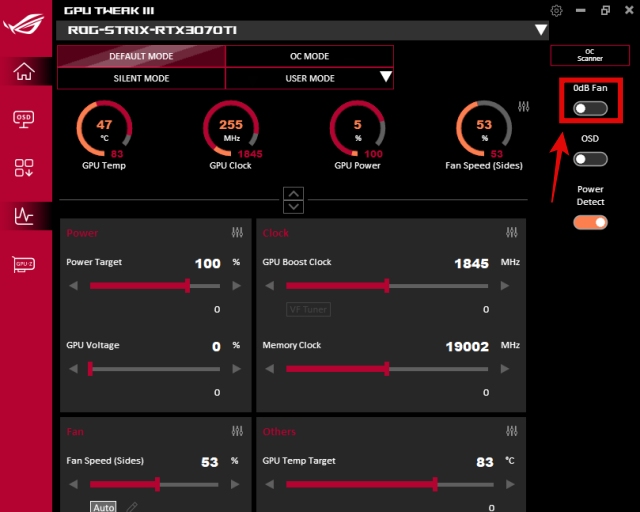Increase Memory Clock with right arrow
The width and height of the screenshot is (640, 512).
(x=505, y=369)
